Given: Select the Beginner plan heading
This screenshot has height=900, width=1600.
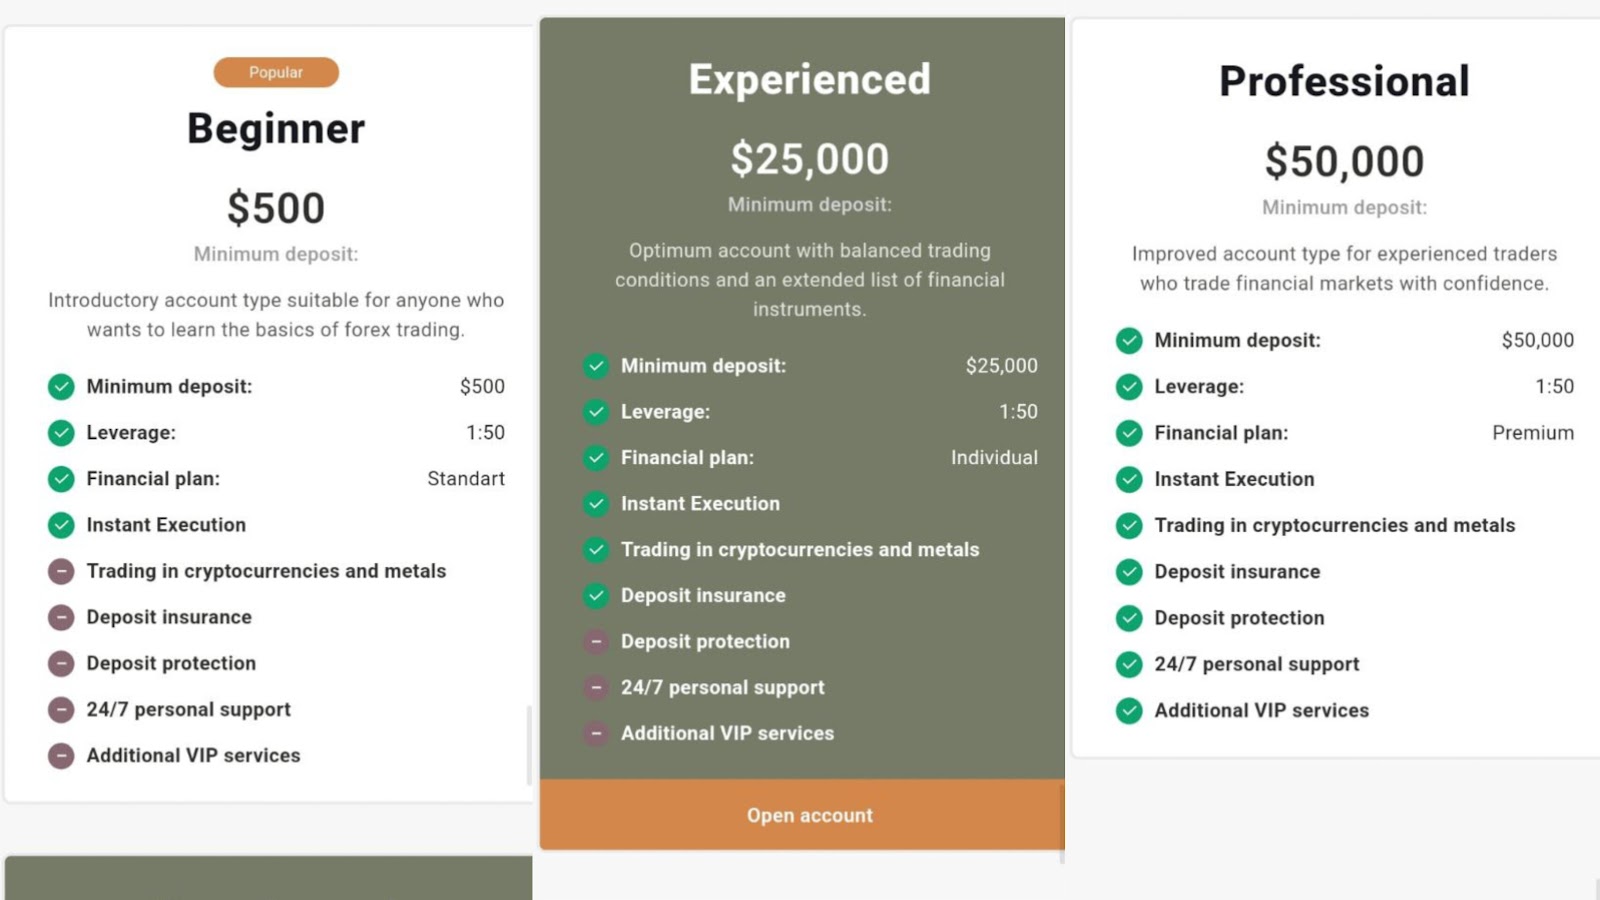Looking at the screenshot, I should click(276, 129).
